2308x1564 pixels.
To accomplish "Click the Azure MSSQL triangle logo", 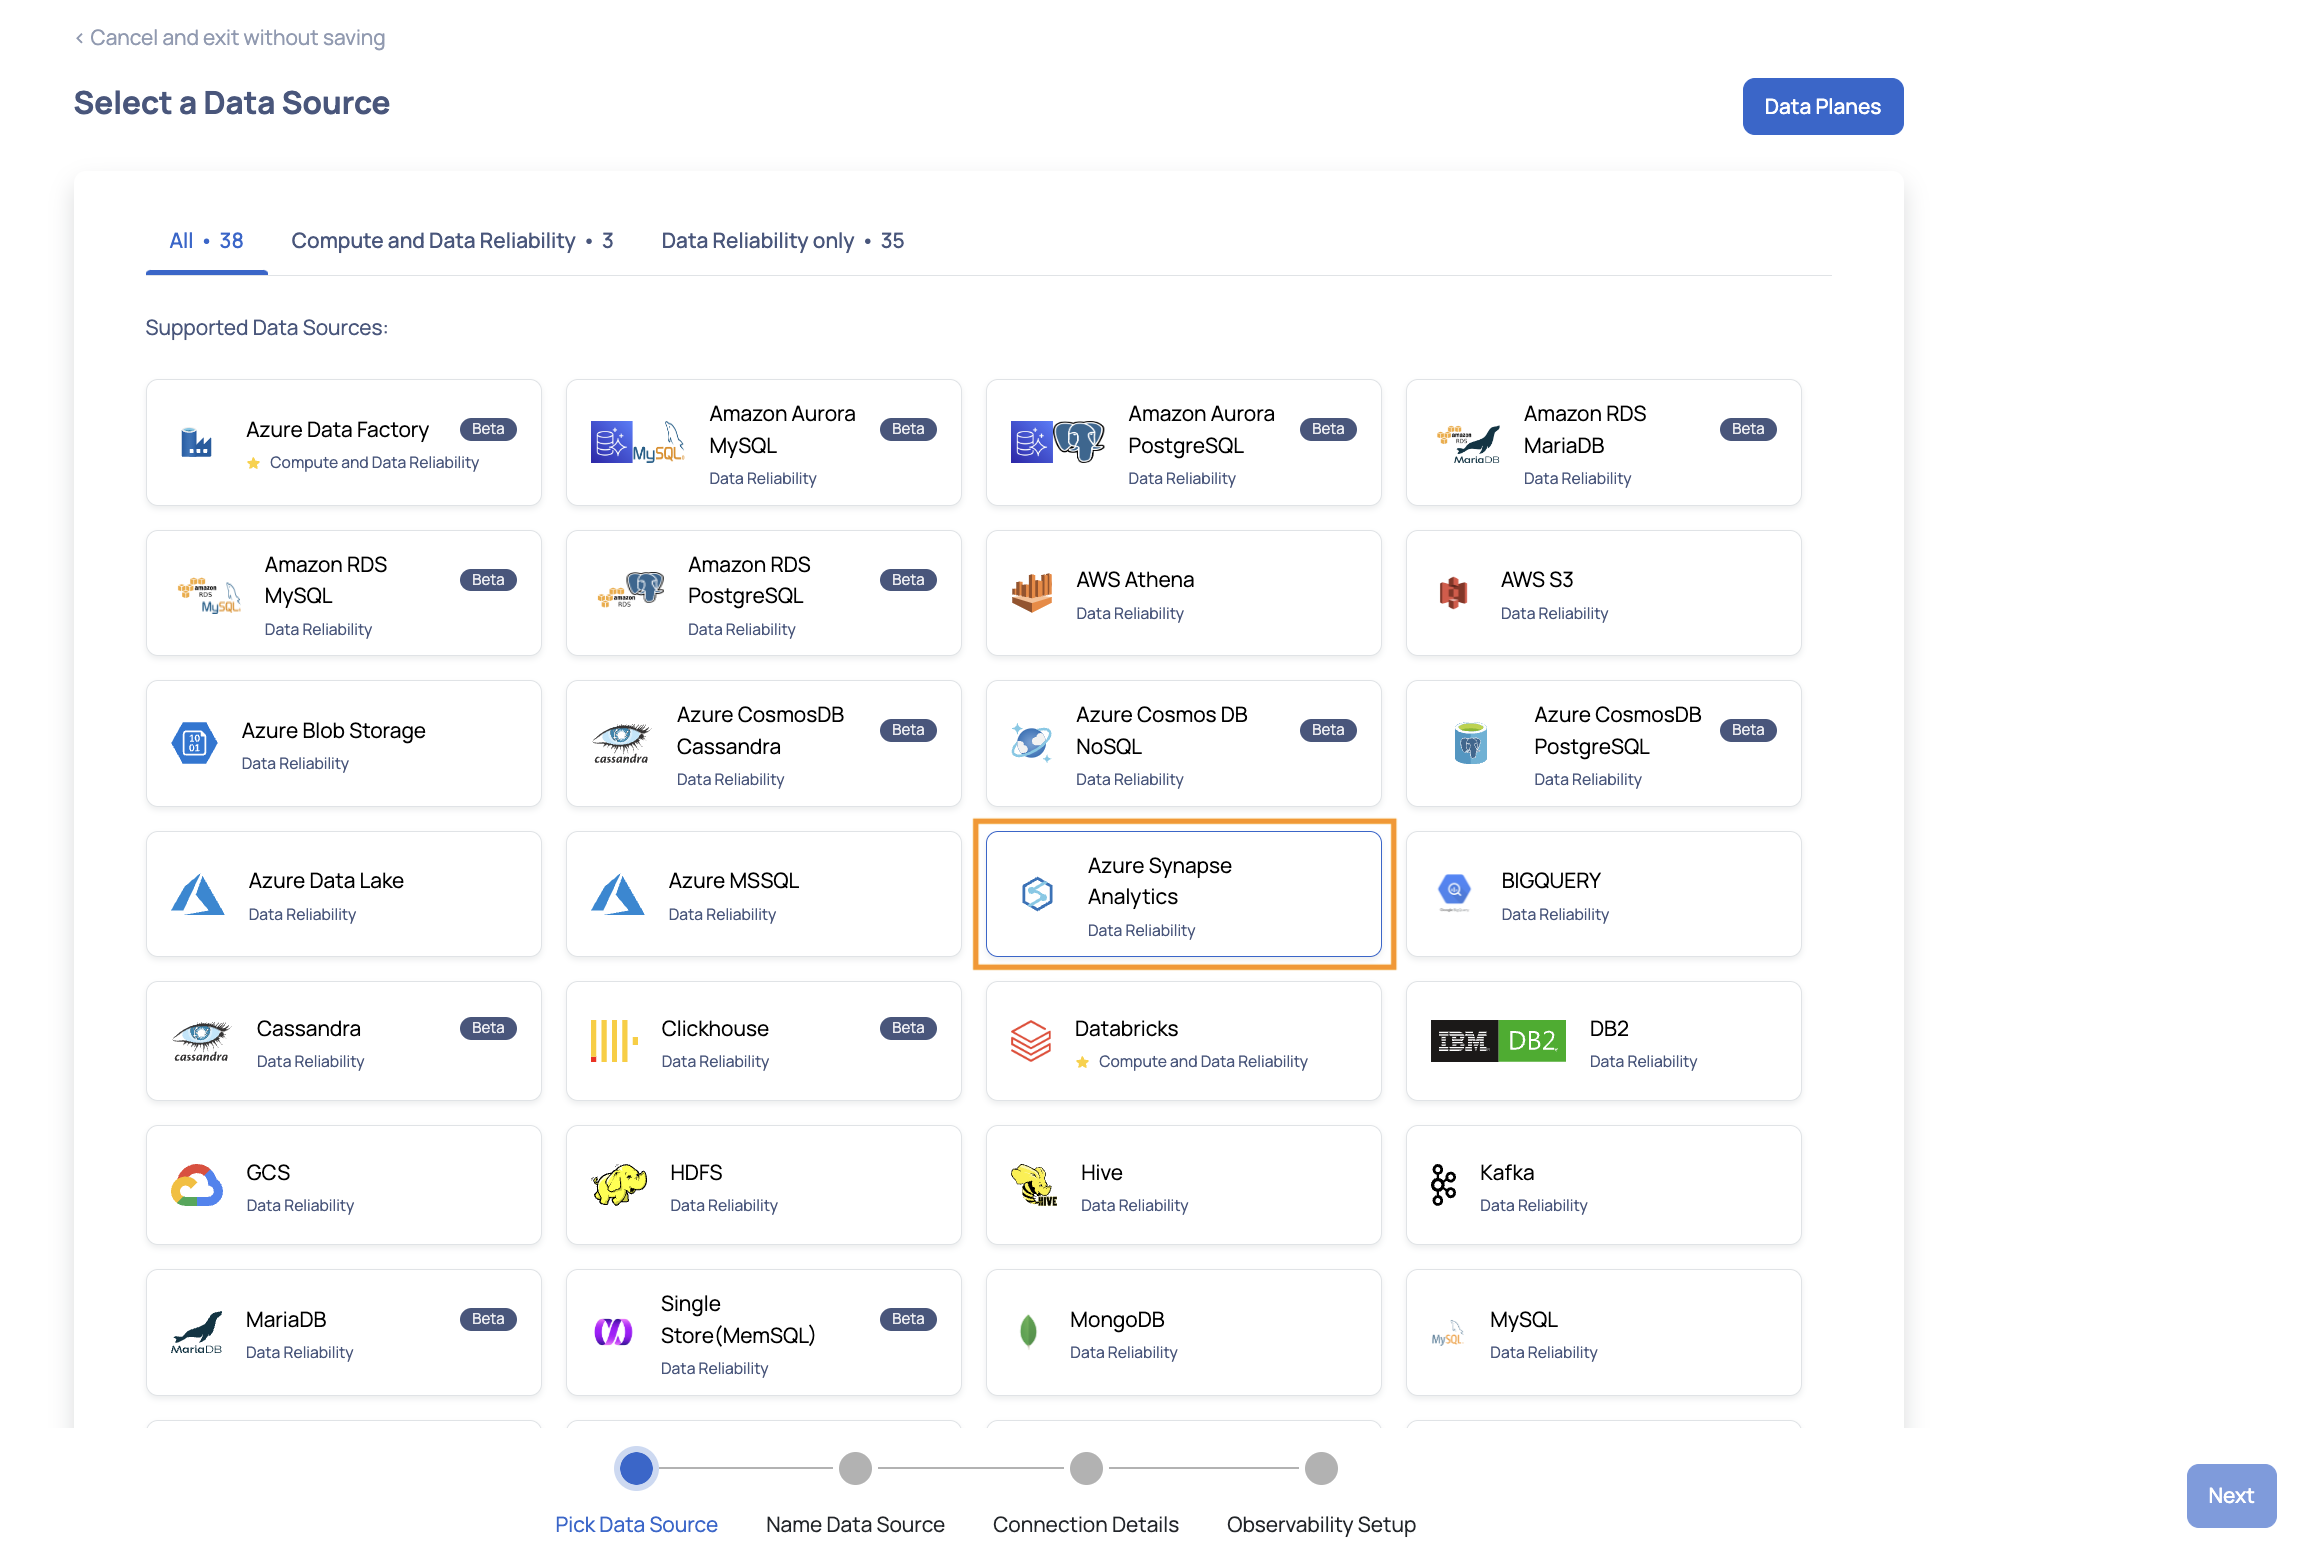I will [617, 895].
